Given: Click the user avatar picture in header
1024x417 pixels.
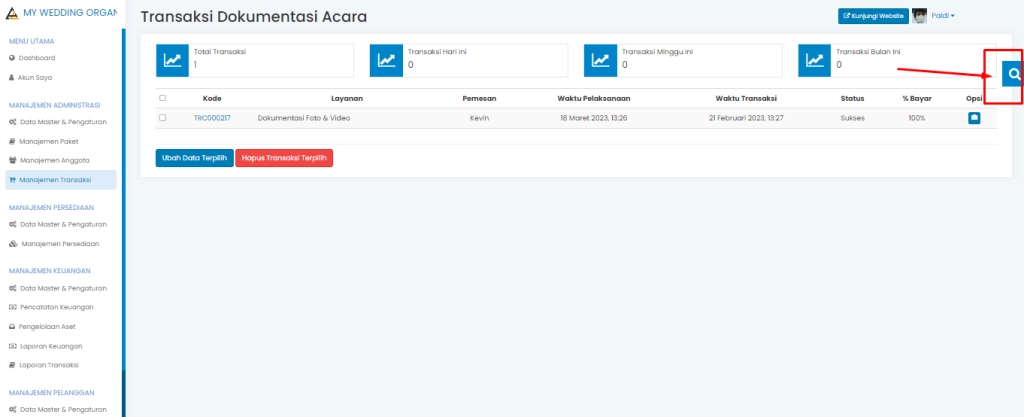Looking at the screenshot, I should pyautogui.click(x=920, y=16).
